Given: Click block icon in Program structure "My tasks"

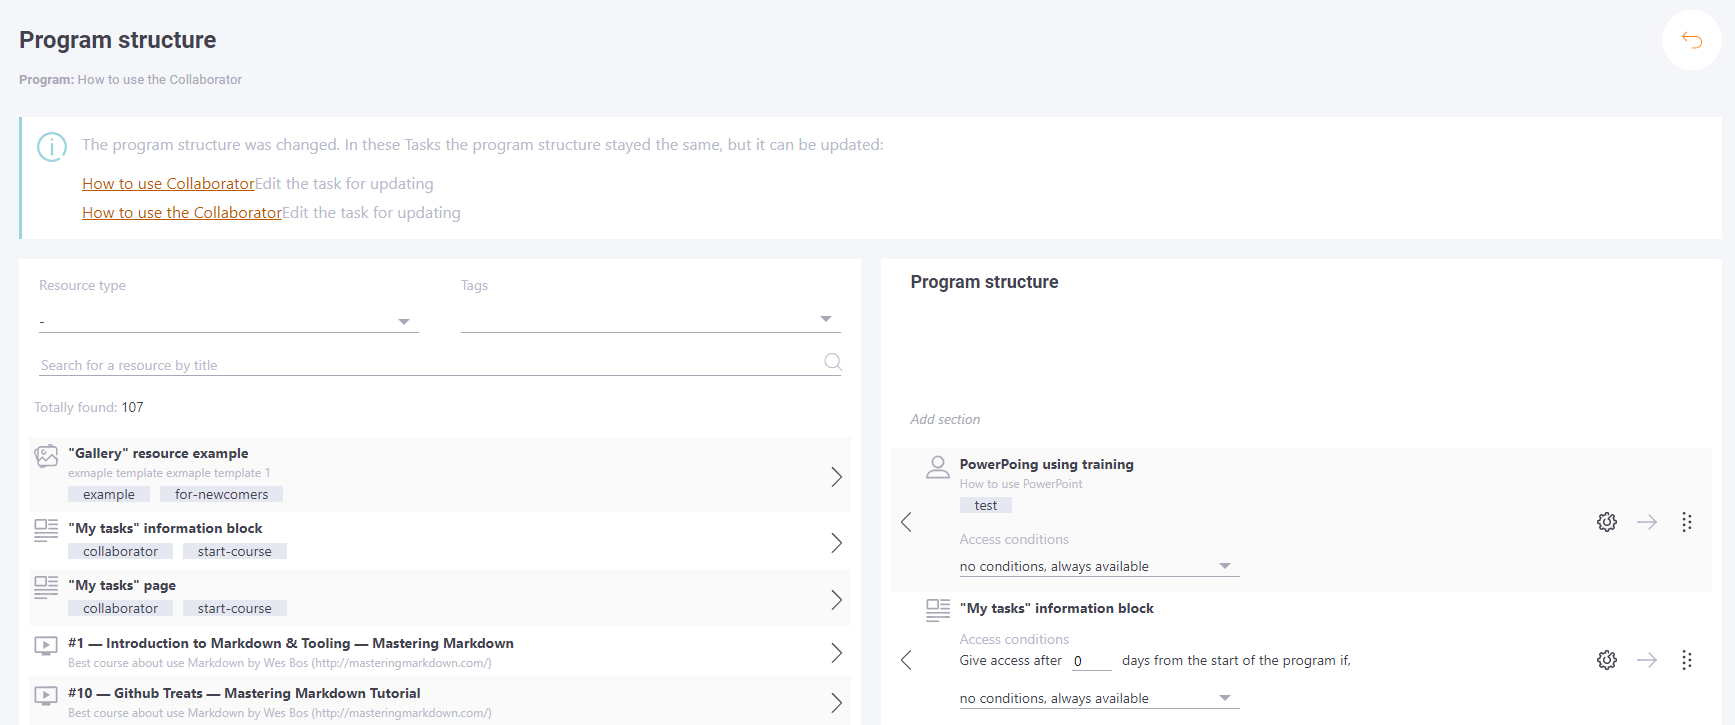Looking at the screenshot, I should pyautogui.click(x=937, y=610).
